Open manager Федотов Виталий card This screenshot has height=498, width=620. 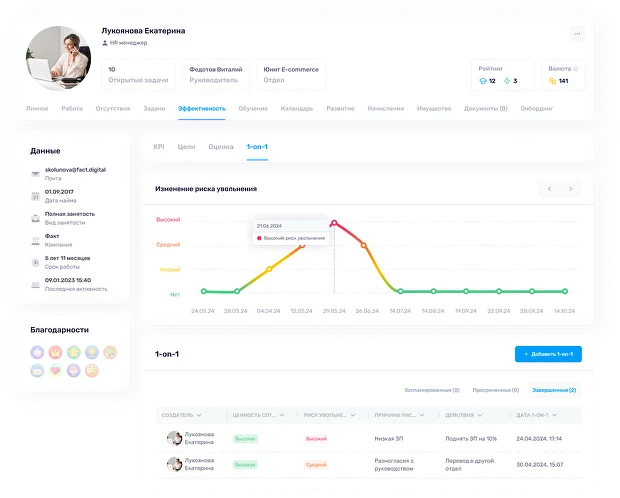(x=216, y=75)
